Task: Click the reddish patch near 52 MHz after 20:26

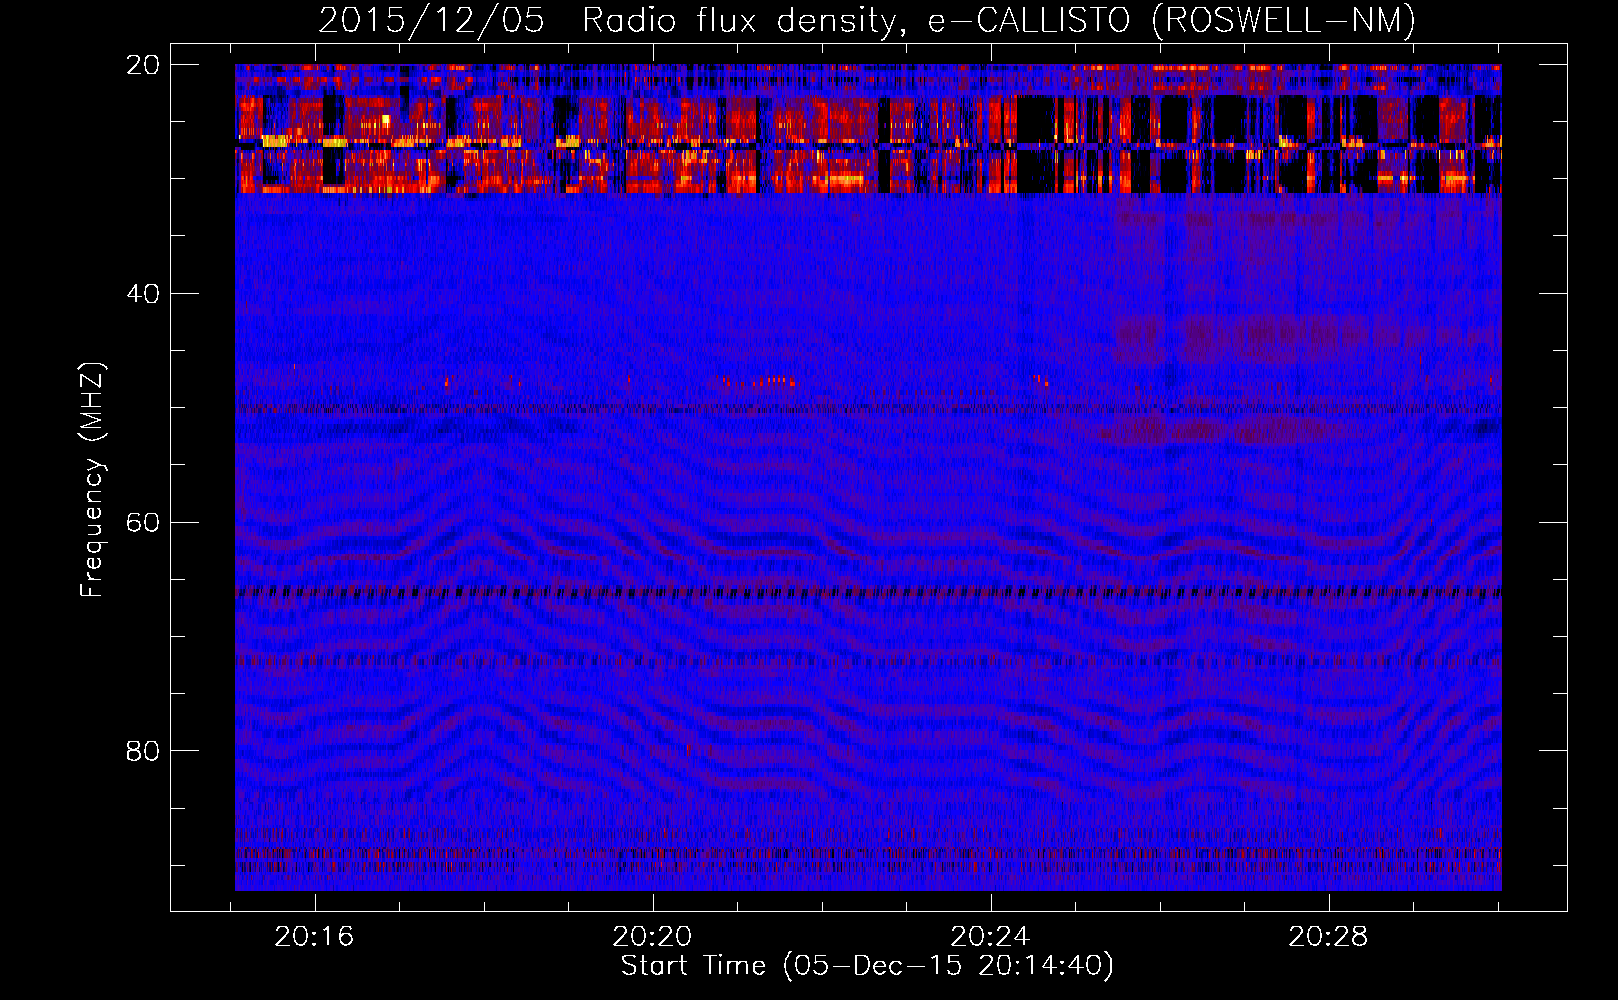Action: coord(1215,432)
